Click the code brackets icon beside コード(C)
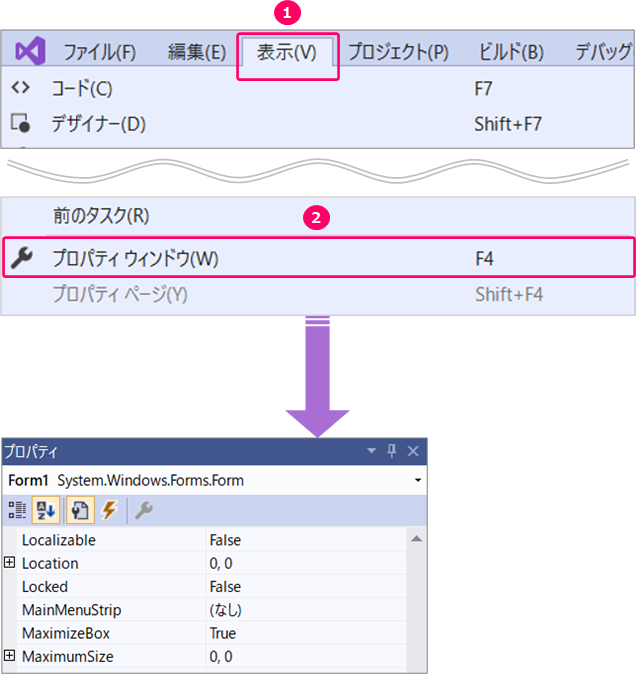The width and height of the screenshot is (636, 674). (x=21, y=88)
